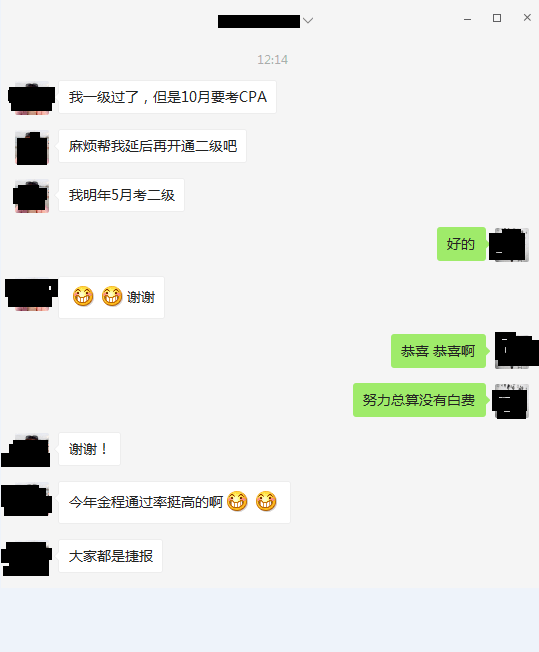Viewport: 539px width, 652px height.
Task: Click the first grinning emoji before '谢谢'
Action: (x=83, y=296)
